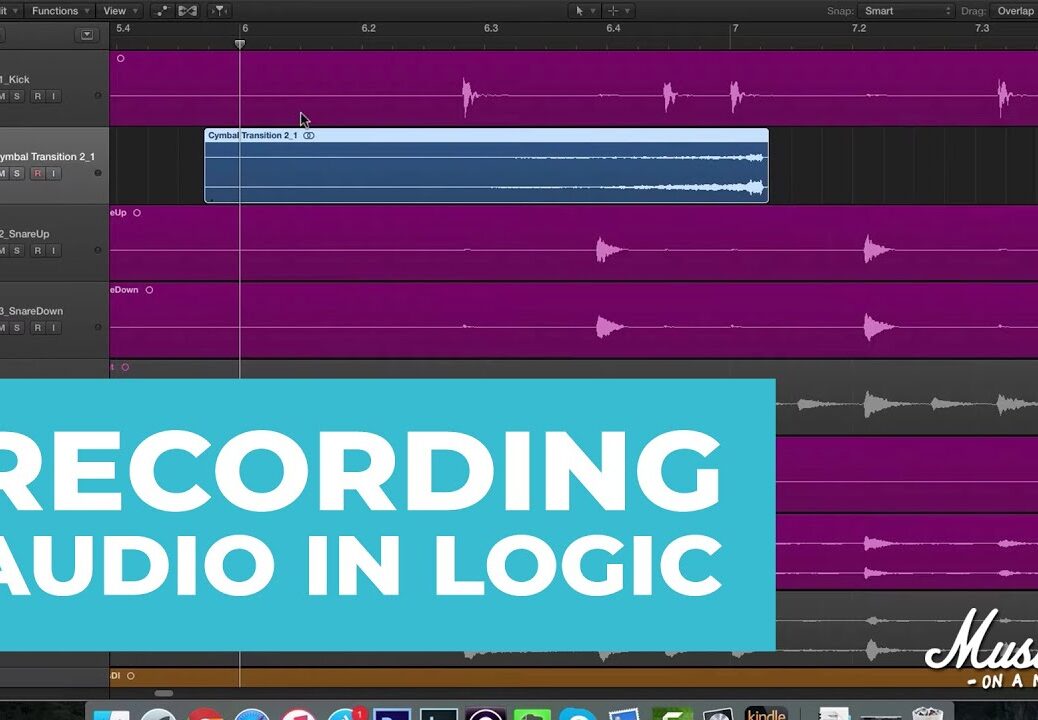Click the playhead handle in the ruler
This screenshot has height=720, width=1038.
tap(240, 44)
